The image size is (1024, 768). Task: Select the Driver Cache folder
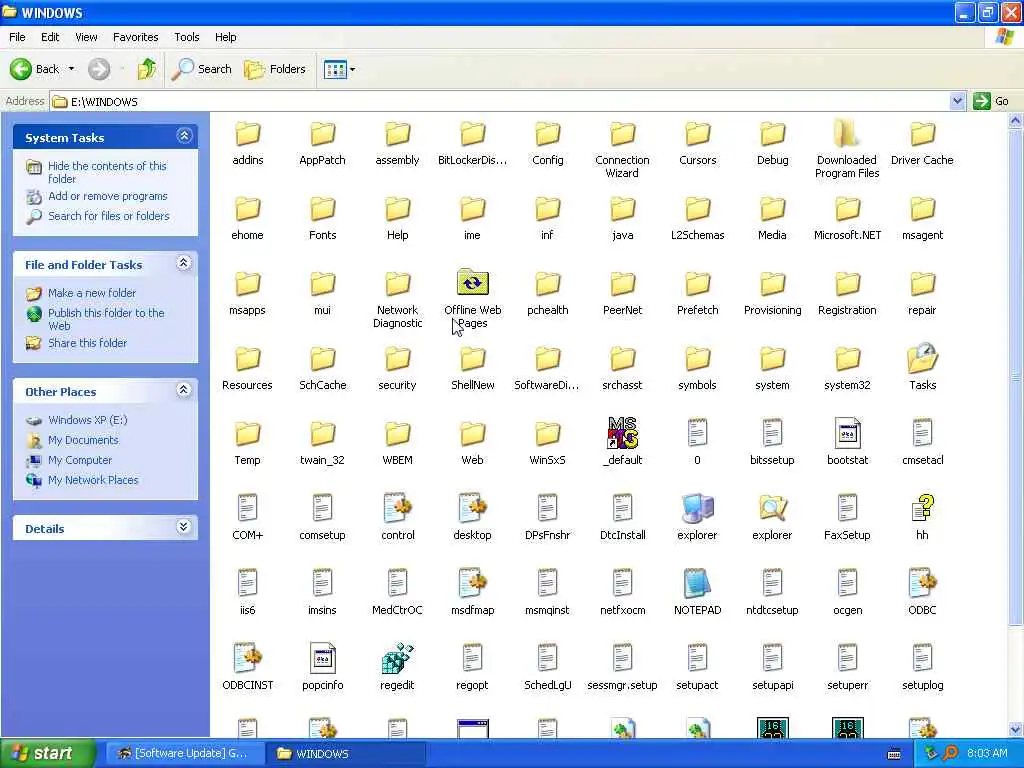(922, 145)
